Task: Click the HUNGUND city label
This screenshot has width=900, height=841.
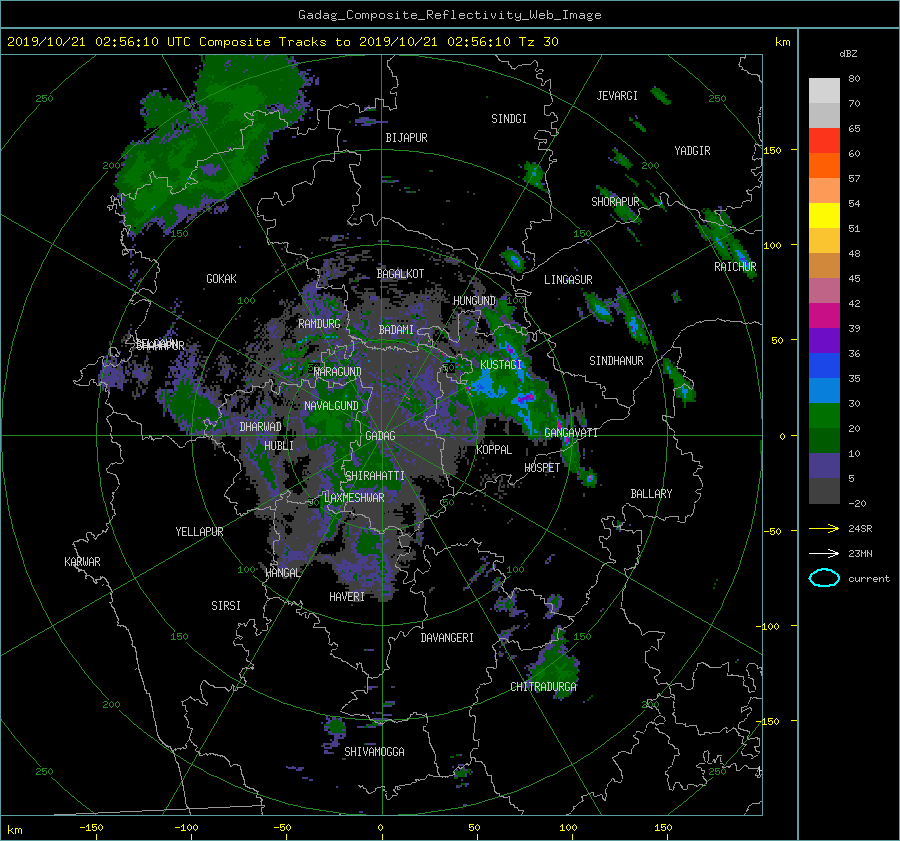Action: coord(474,301)
